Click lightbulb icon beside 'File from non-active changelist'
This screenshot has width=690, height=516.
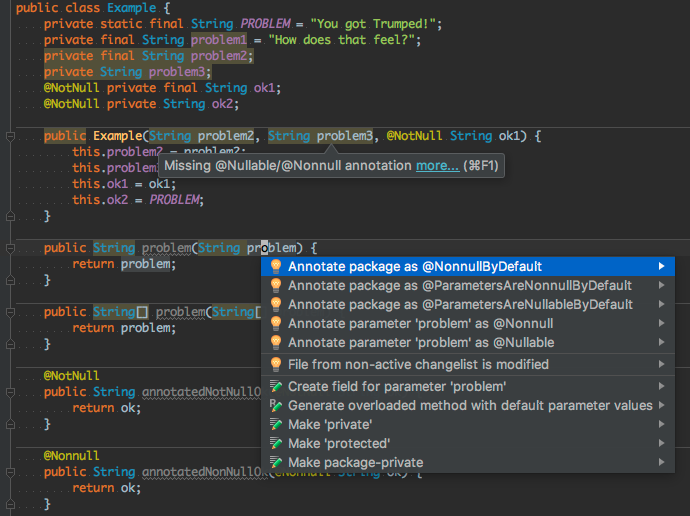pos(276,364)
